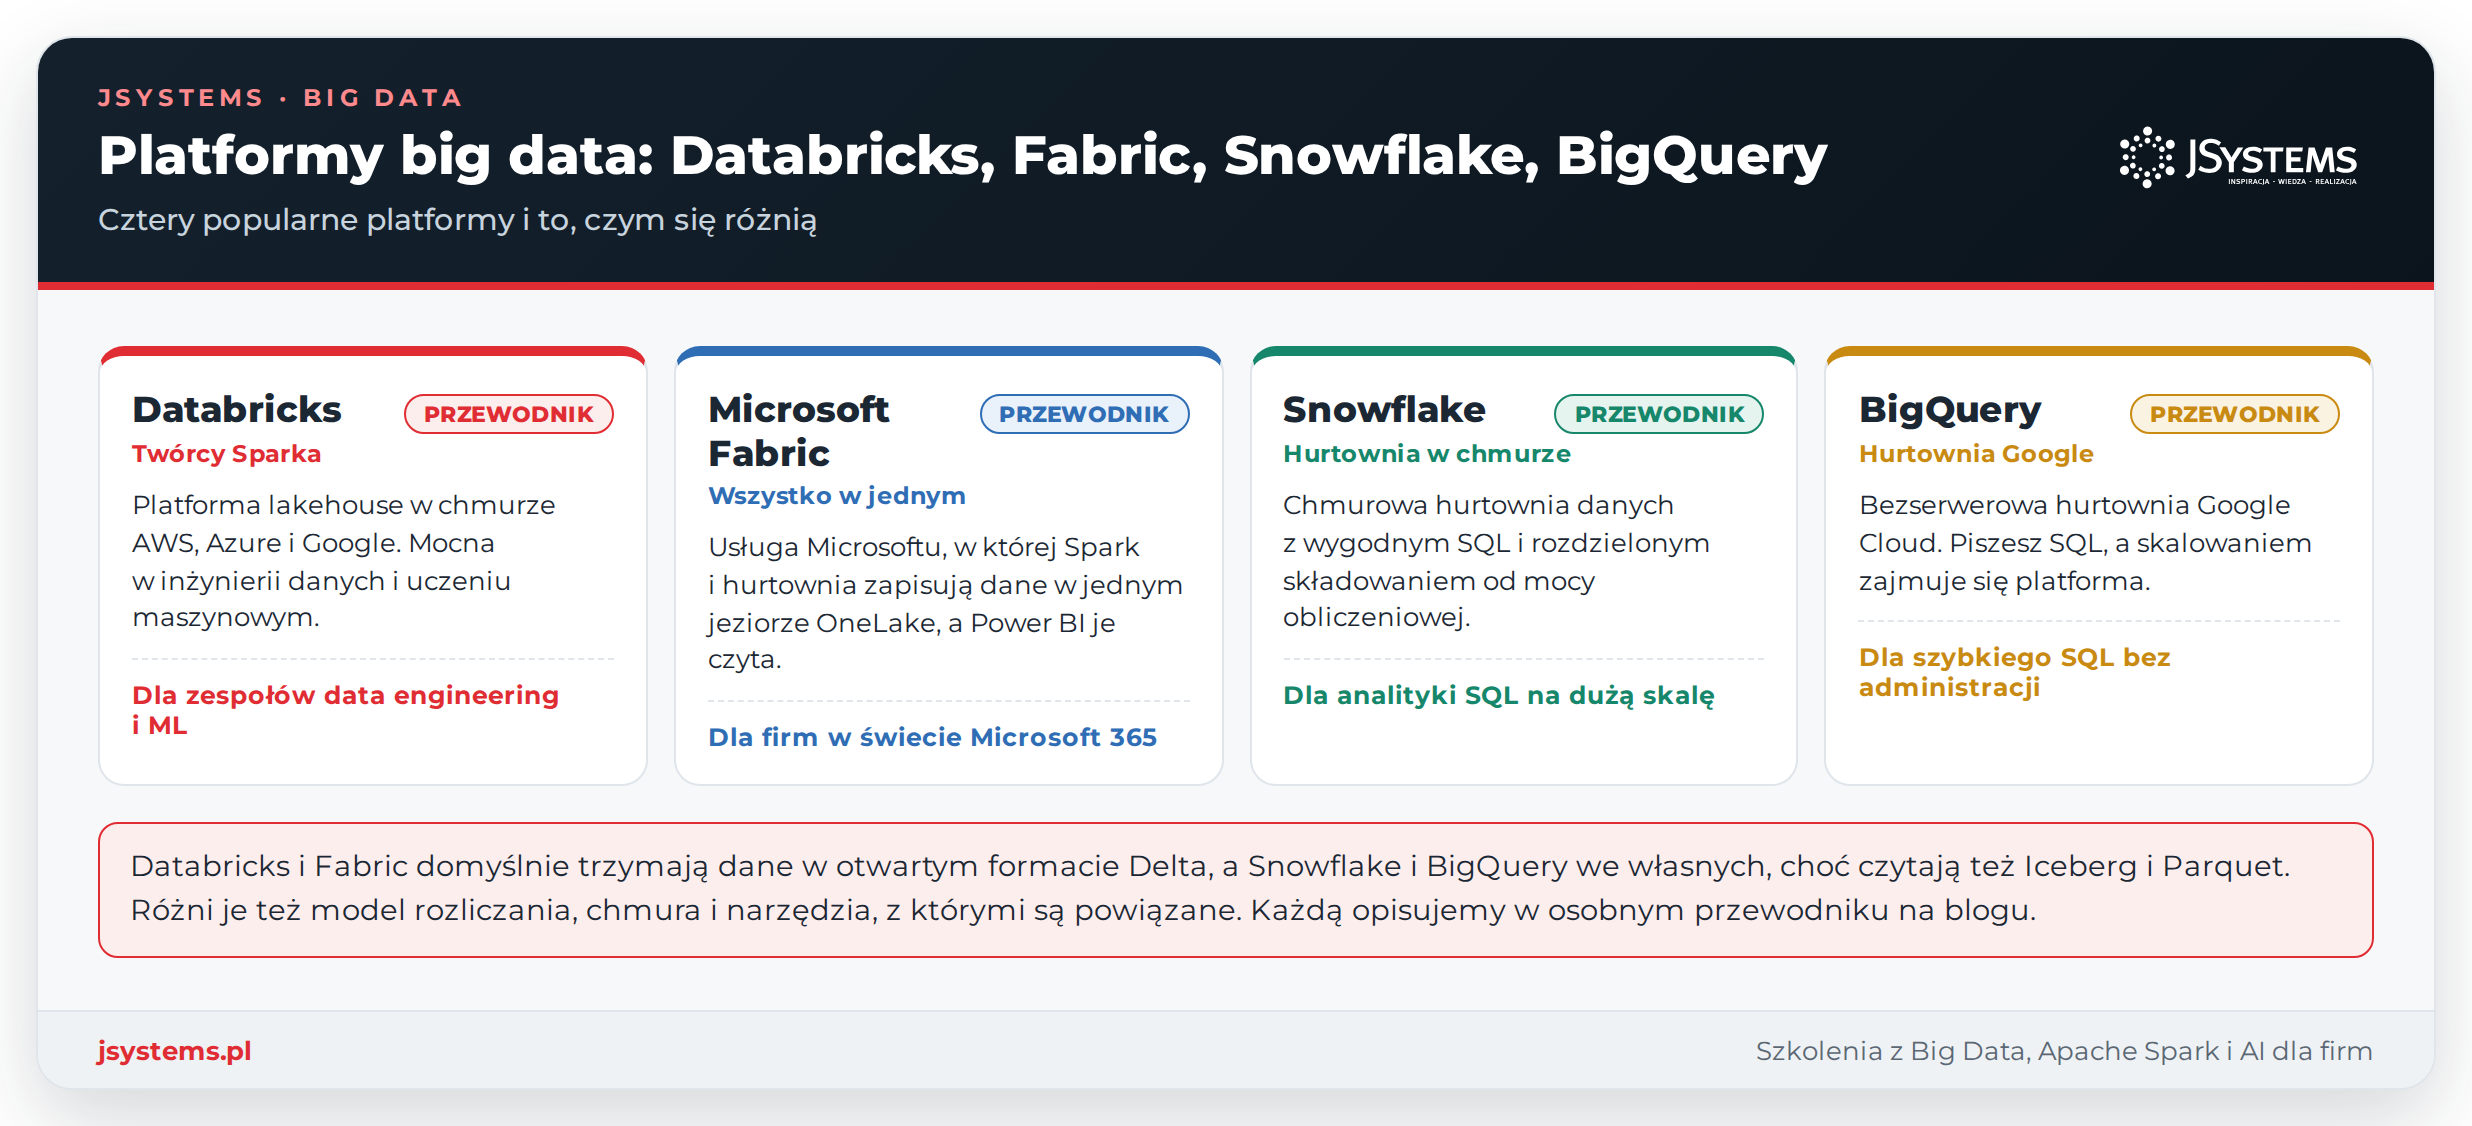Click 'Dla analityki SQL na dużą skalę'
The width and height of the screenshot is (2472, 1126).
[1498, 696]
